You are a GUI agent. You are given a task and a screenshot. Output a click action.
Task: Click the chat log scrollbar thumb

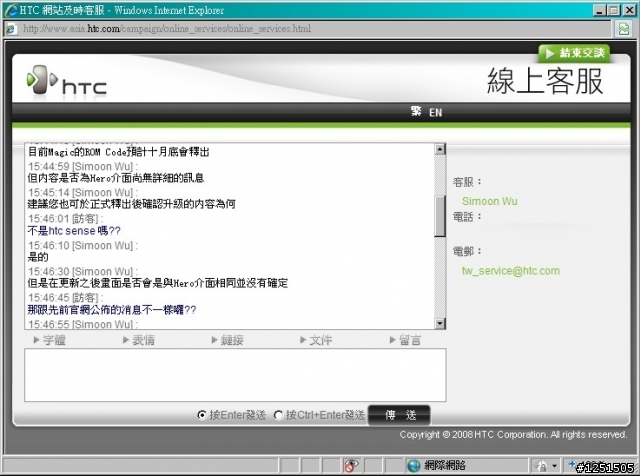(440, 216)
